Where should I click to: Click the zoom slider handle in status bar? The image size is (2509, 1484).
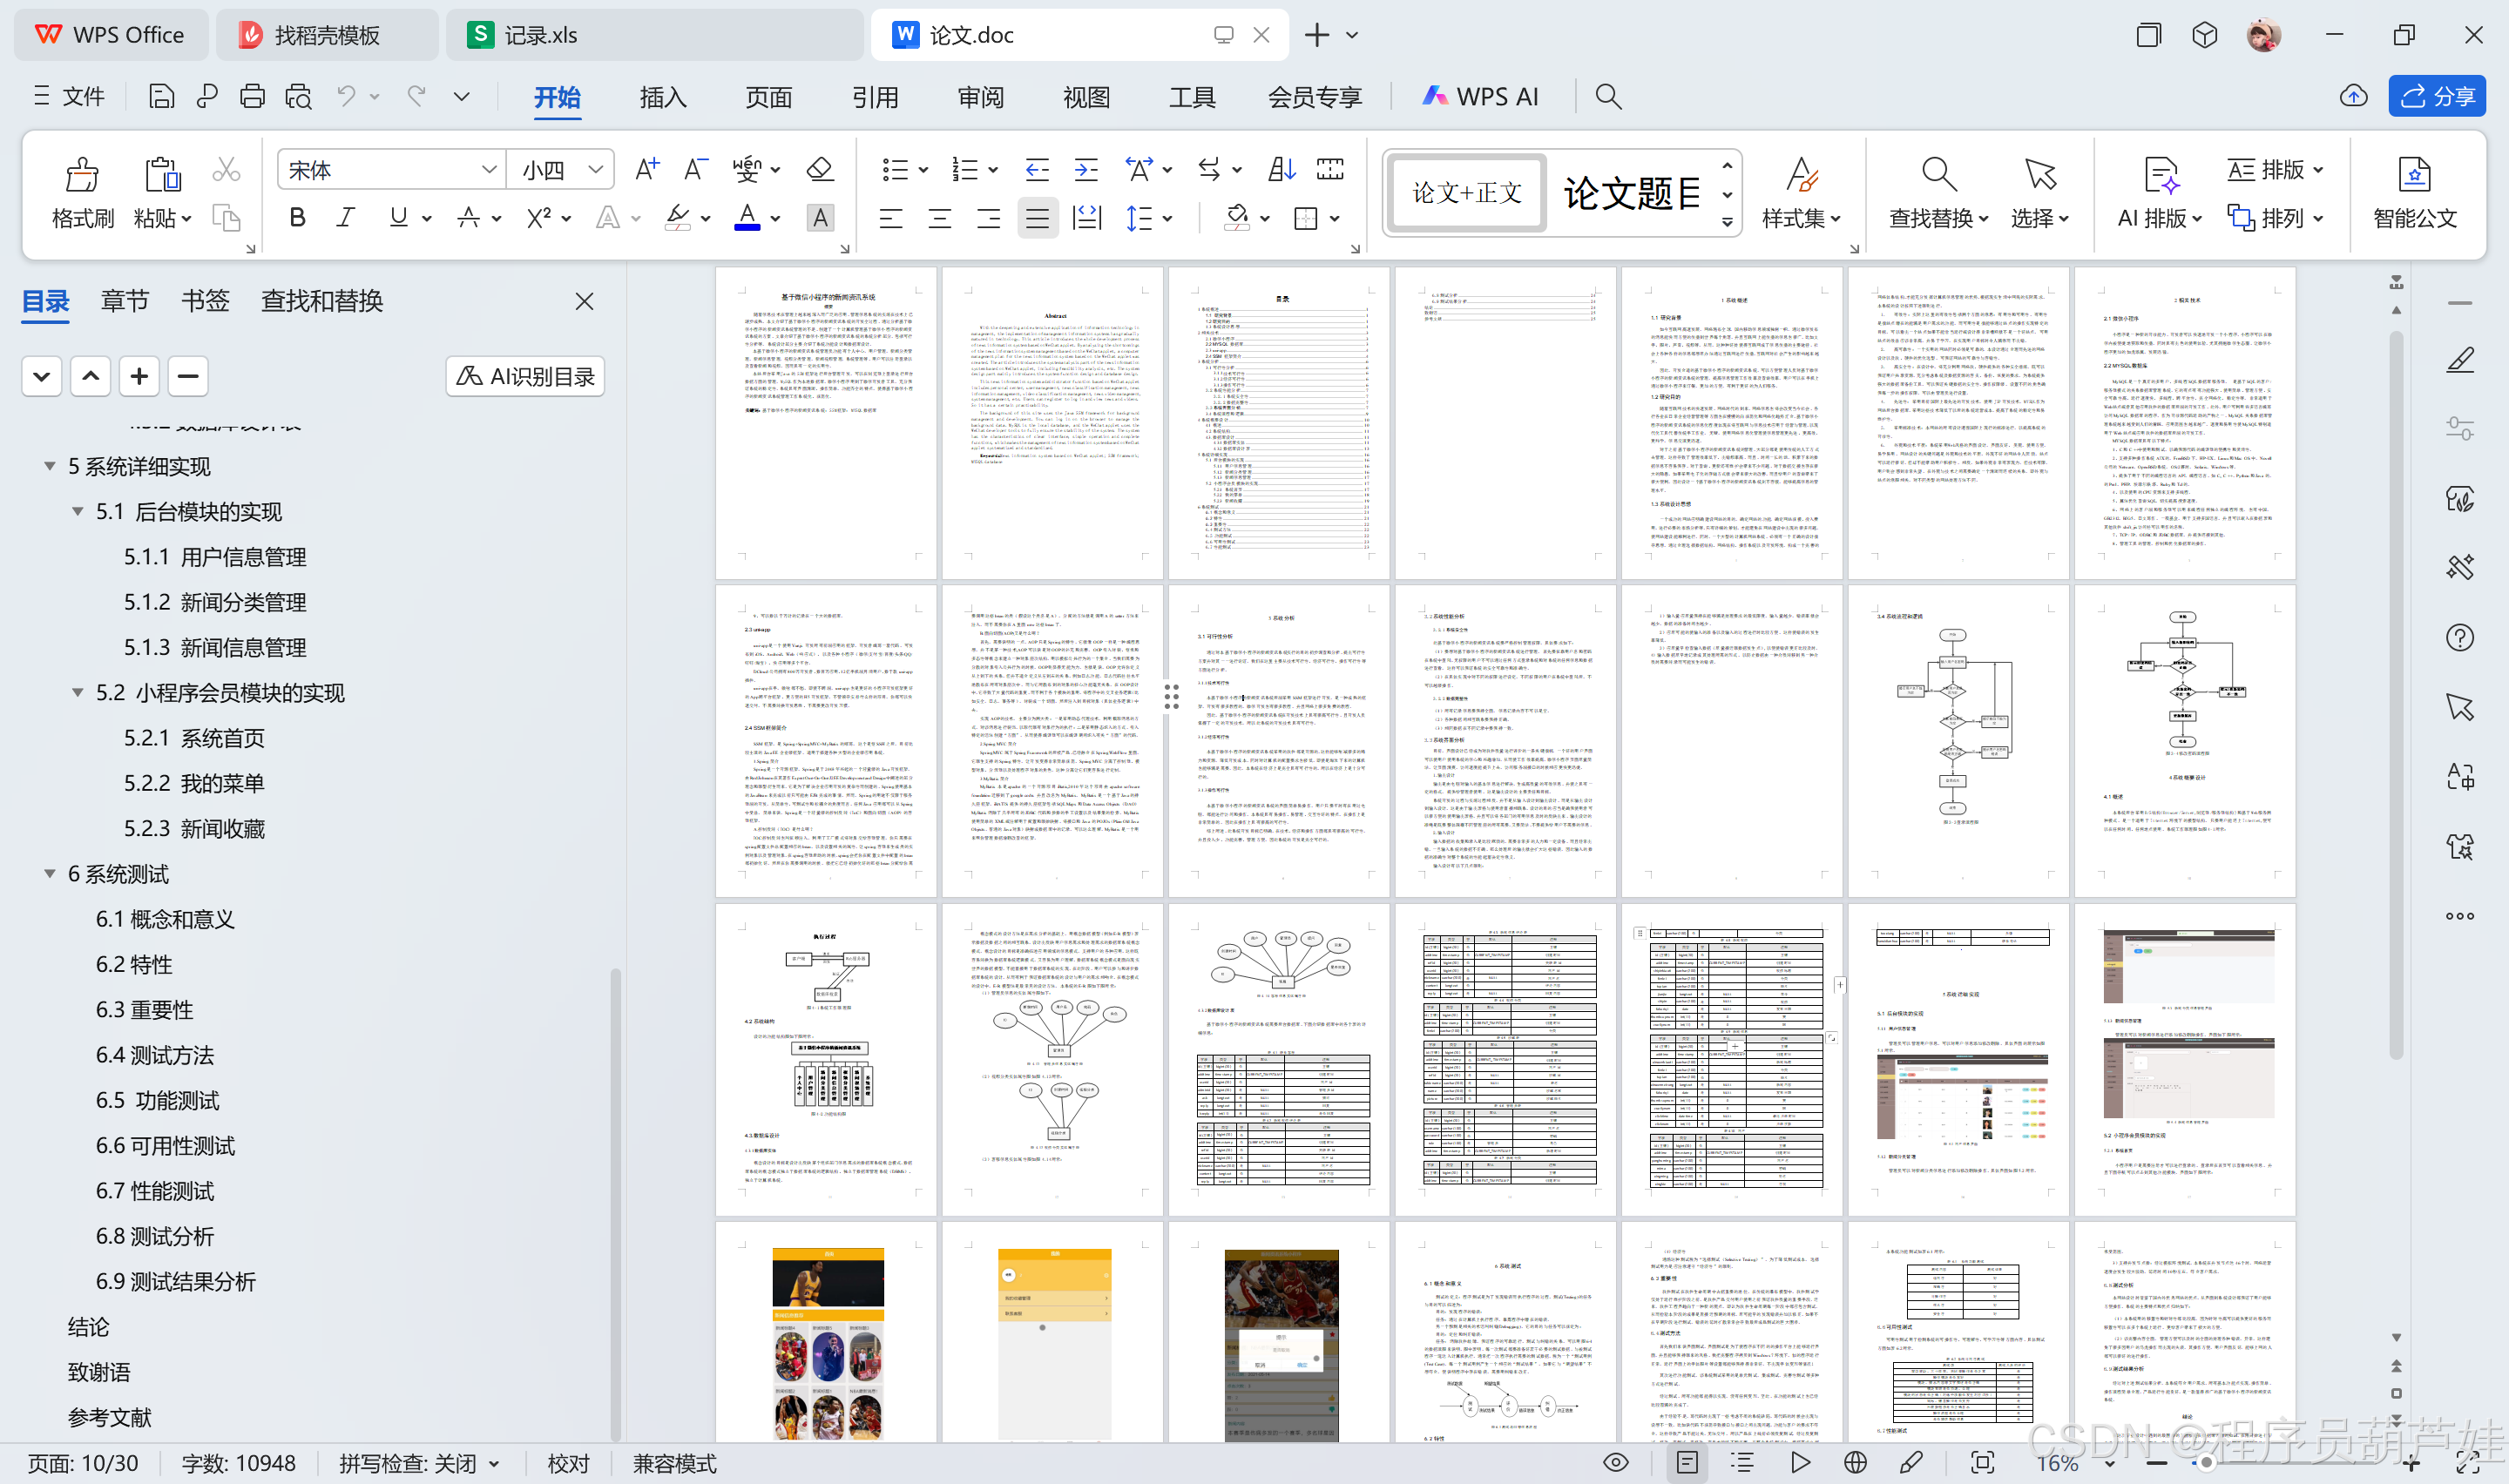(2204, 1463)
